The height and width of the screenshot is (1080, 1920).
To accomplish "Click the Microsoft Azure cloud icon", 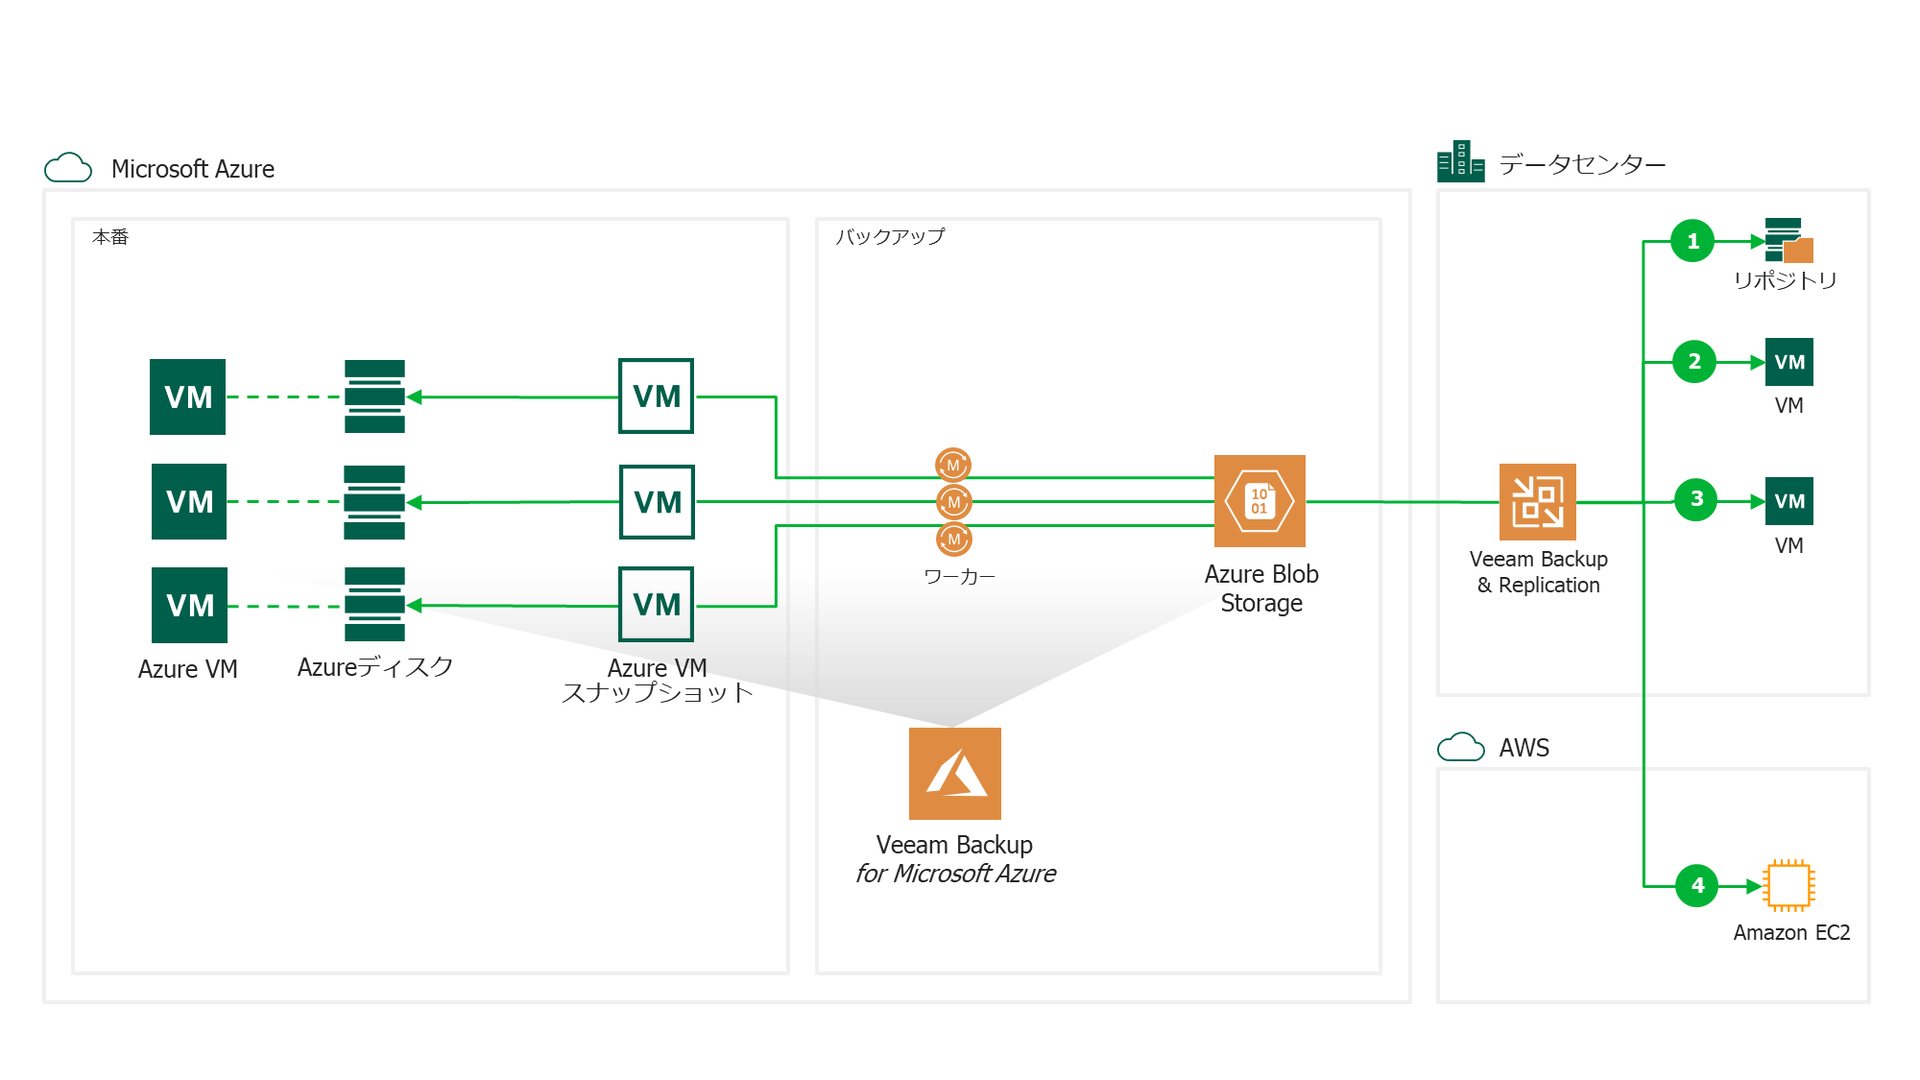I will point(68,167).
